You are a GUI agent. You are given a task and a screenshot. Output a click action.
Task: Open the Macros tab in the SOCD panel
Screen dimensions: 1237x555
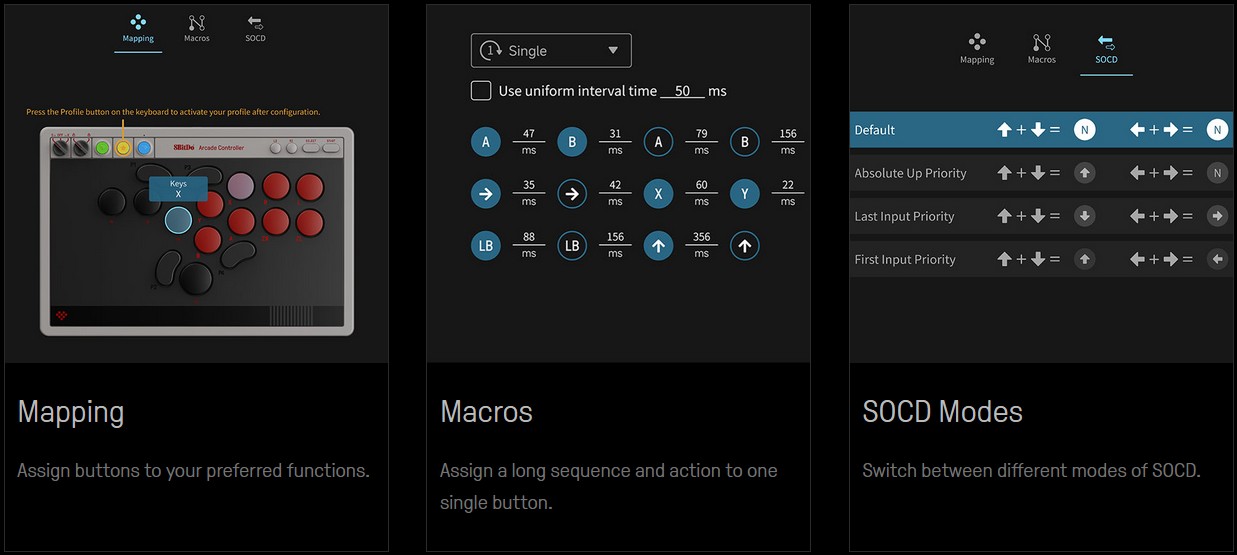point(1041,48)
